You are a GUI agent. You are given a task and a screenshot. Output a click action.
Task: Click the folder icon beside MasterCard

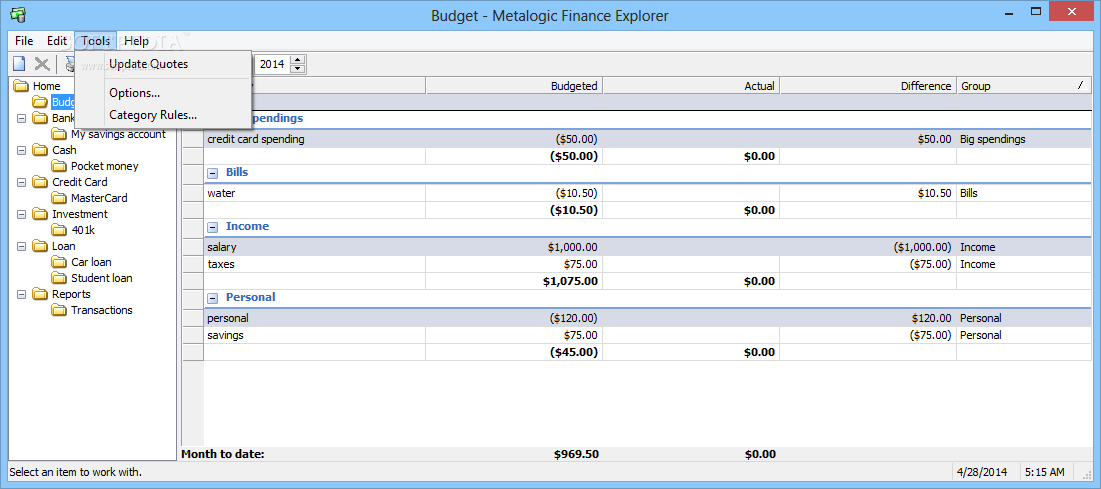pyautogui.click(x=59, y=198)
